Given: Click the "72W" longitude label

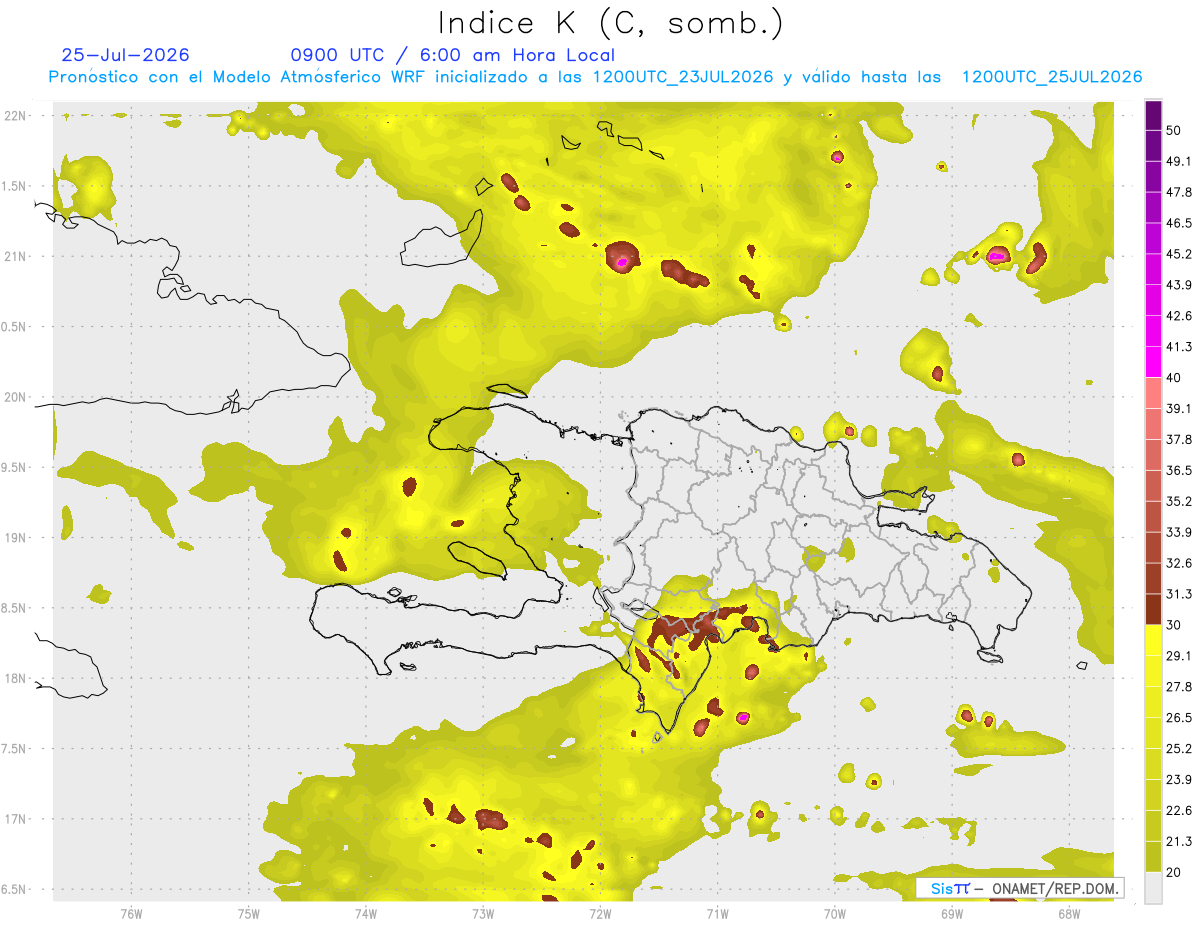Looking at the screenshot, I should point(600,914).
